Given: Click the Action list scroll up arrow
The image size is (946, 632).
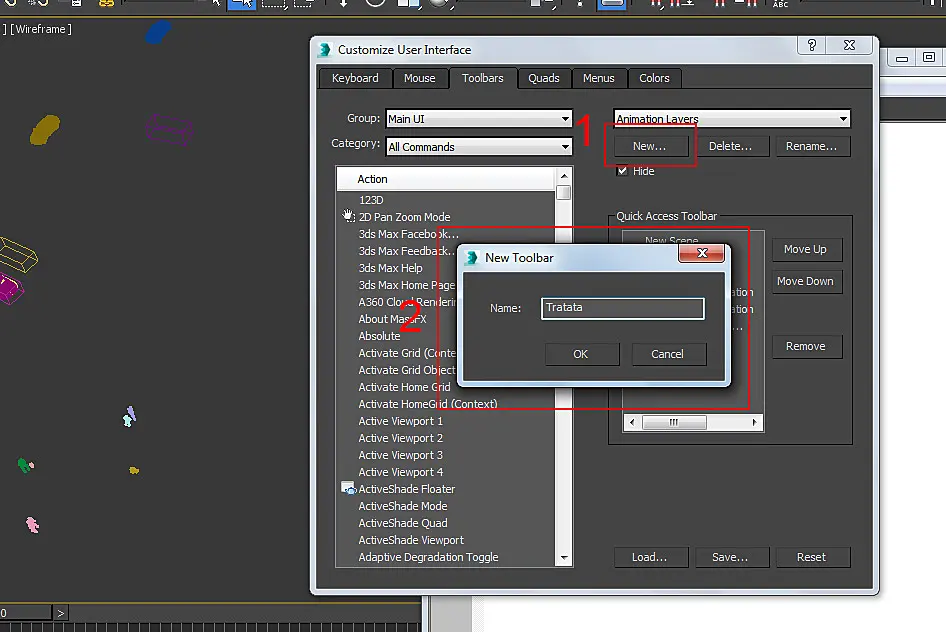Looking at the screenshot, I should tap(563, 175).
